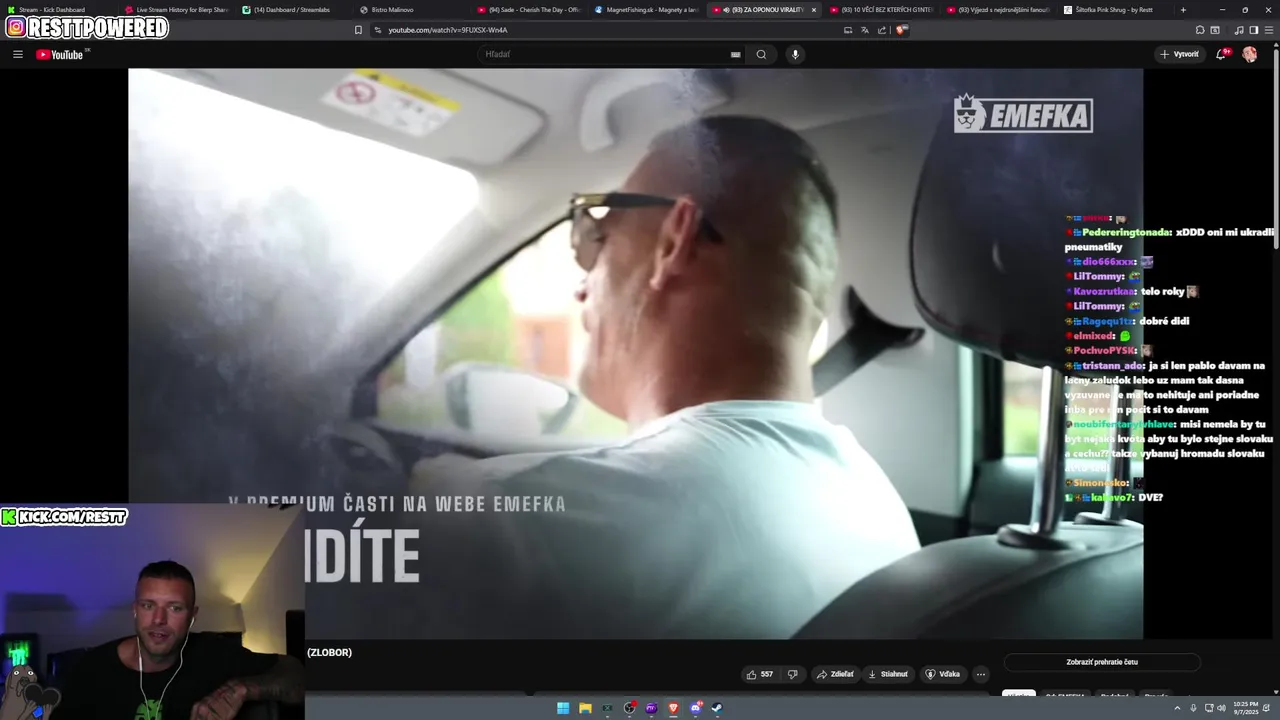Screen dimensions: 1280x720
Task: Open Windows Start menu
Action: tap(563, 708)
